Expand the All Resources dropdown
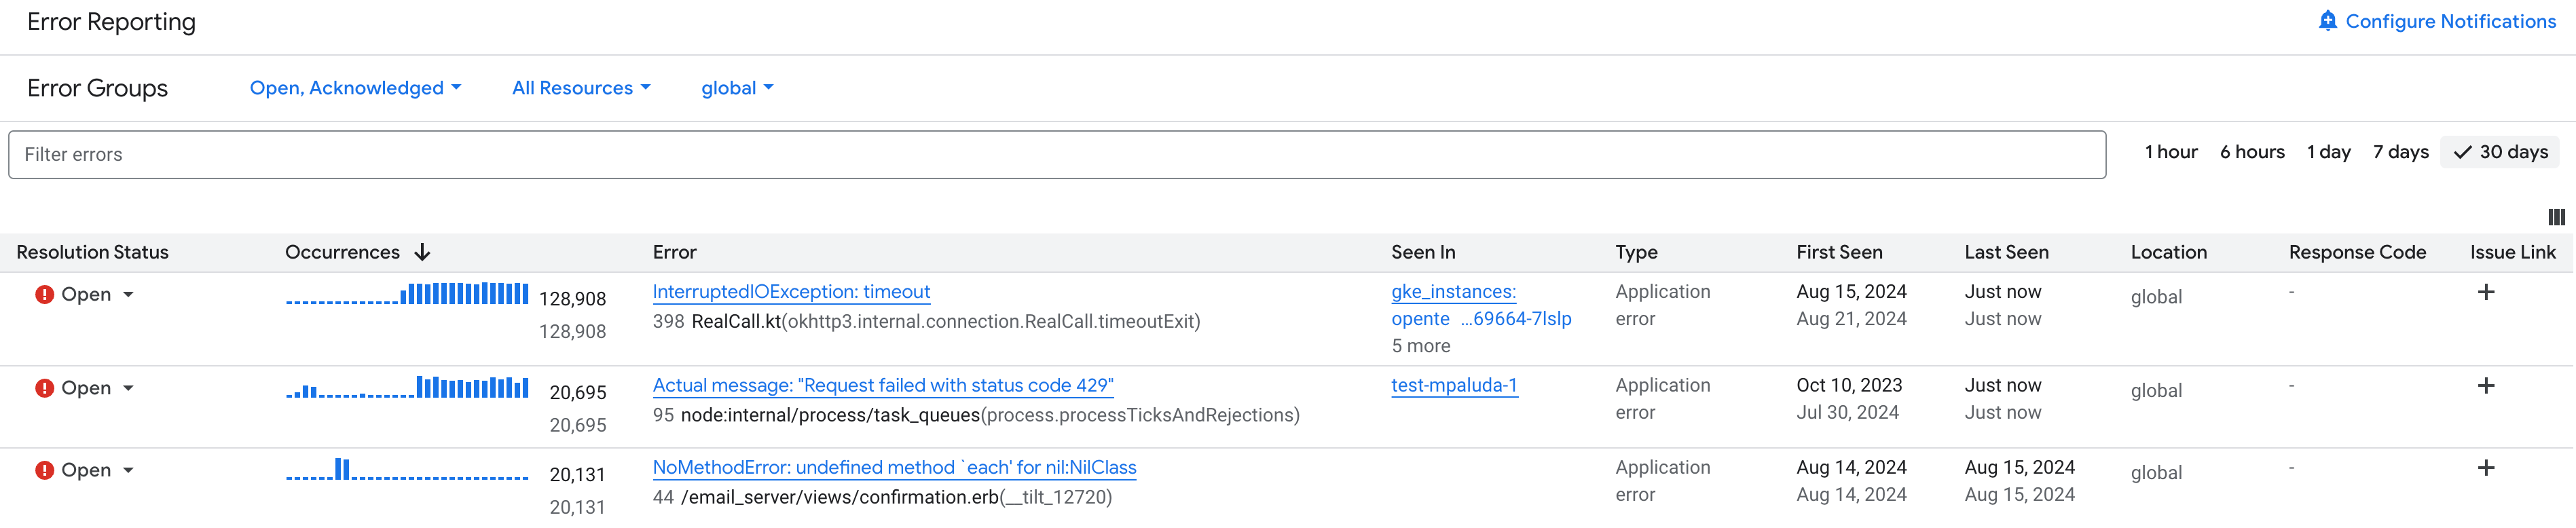Viewport: 2576px width, 528px height. [x=581, y=88]
